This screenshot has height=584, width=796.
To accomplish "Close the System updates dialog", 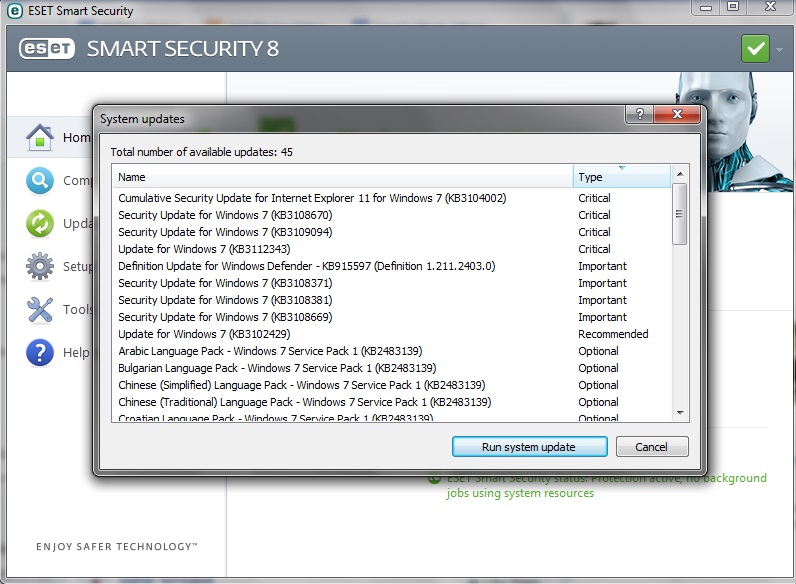I will tap(677, 114).
